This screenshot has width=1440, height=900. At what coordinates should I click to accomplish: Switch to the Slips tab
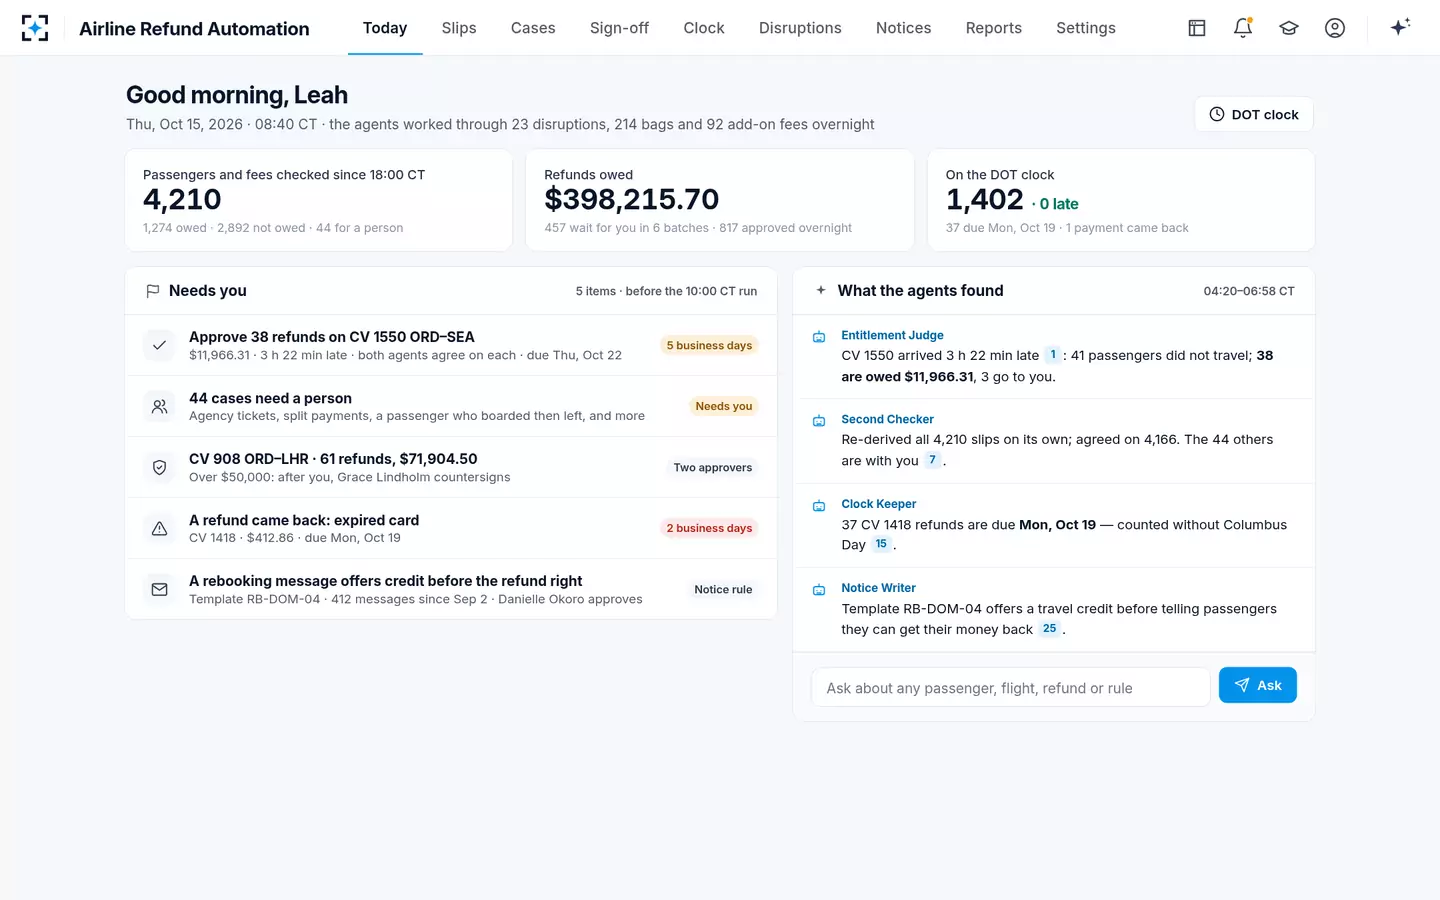[x=459, y=28]
